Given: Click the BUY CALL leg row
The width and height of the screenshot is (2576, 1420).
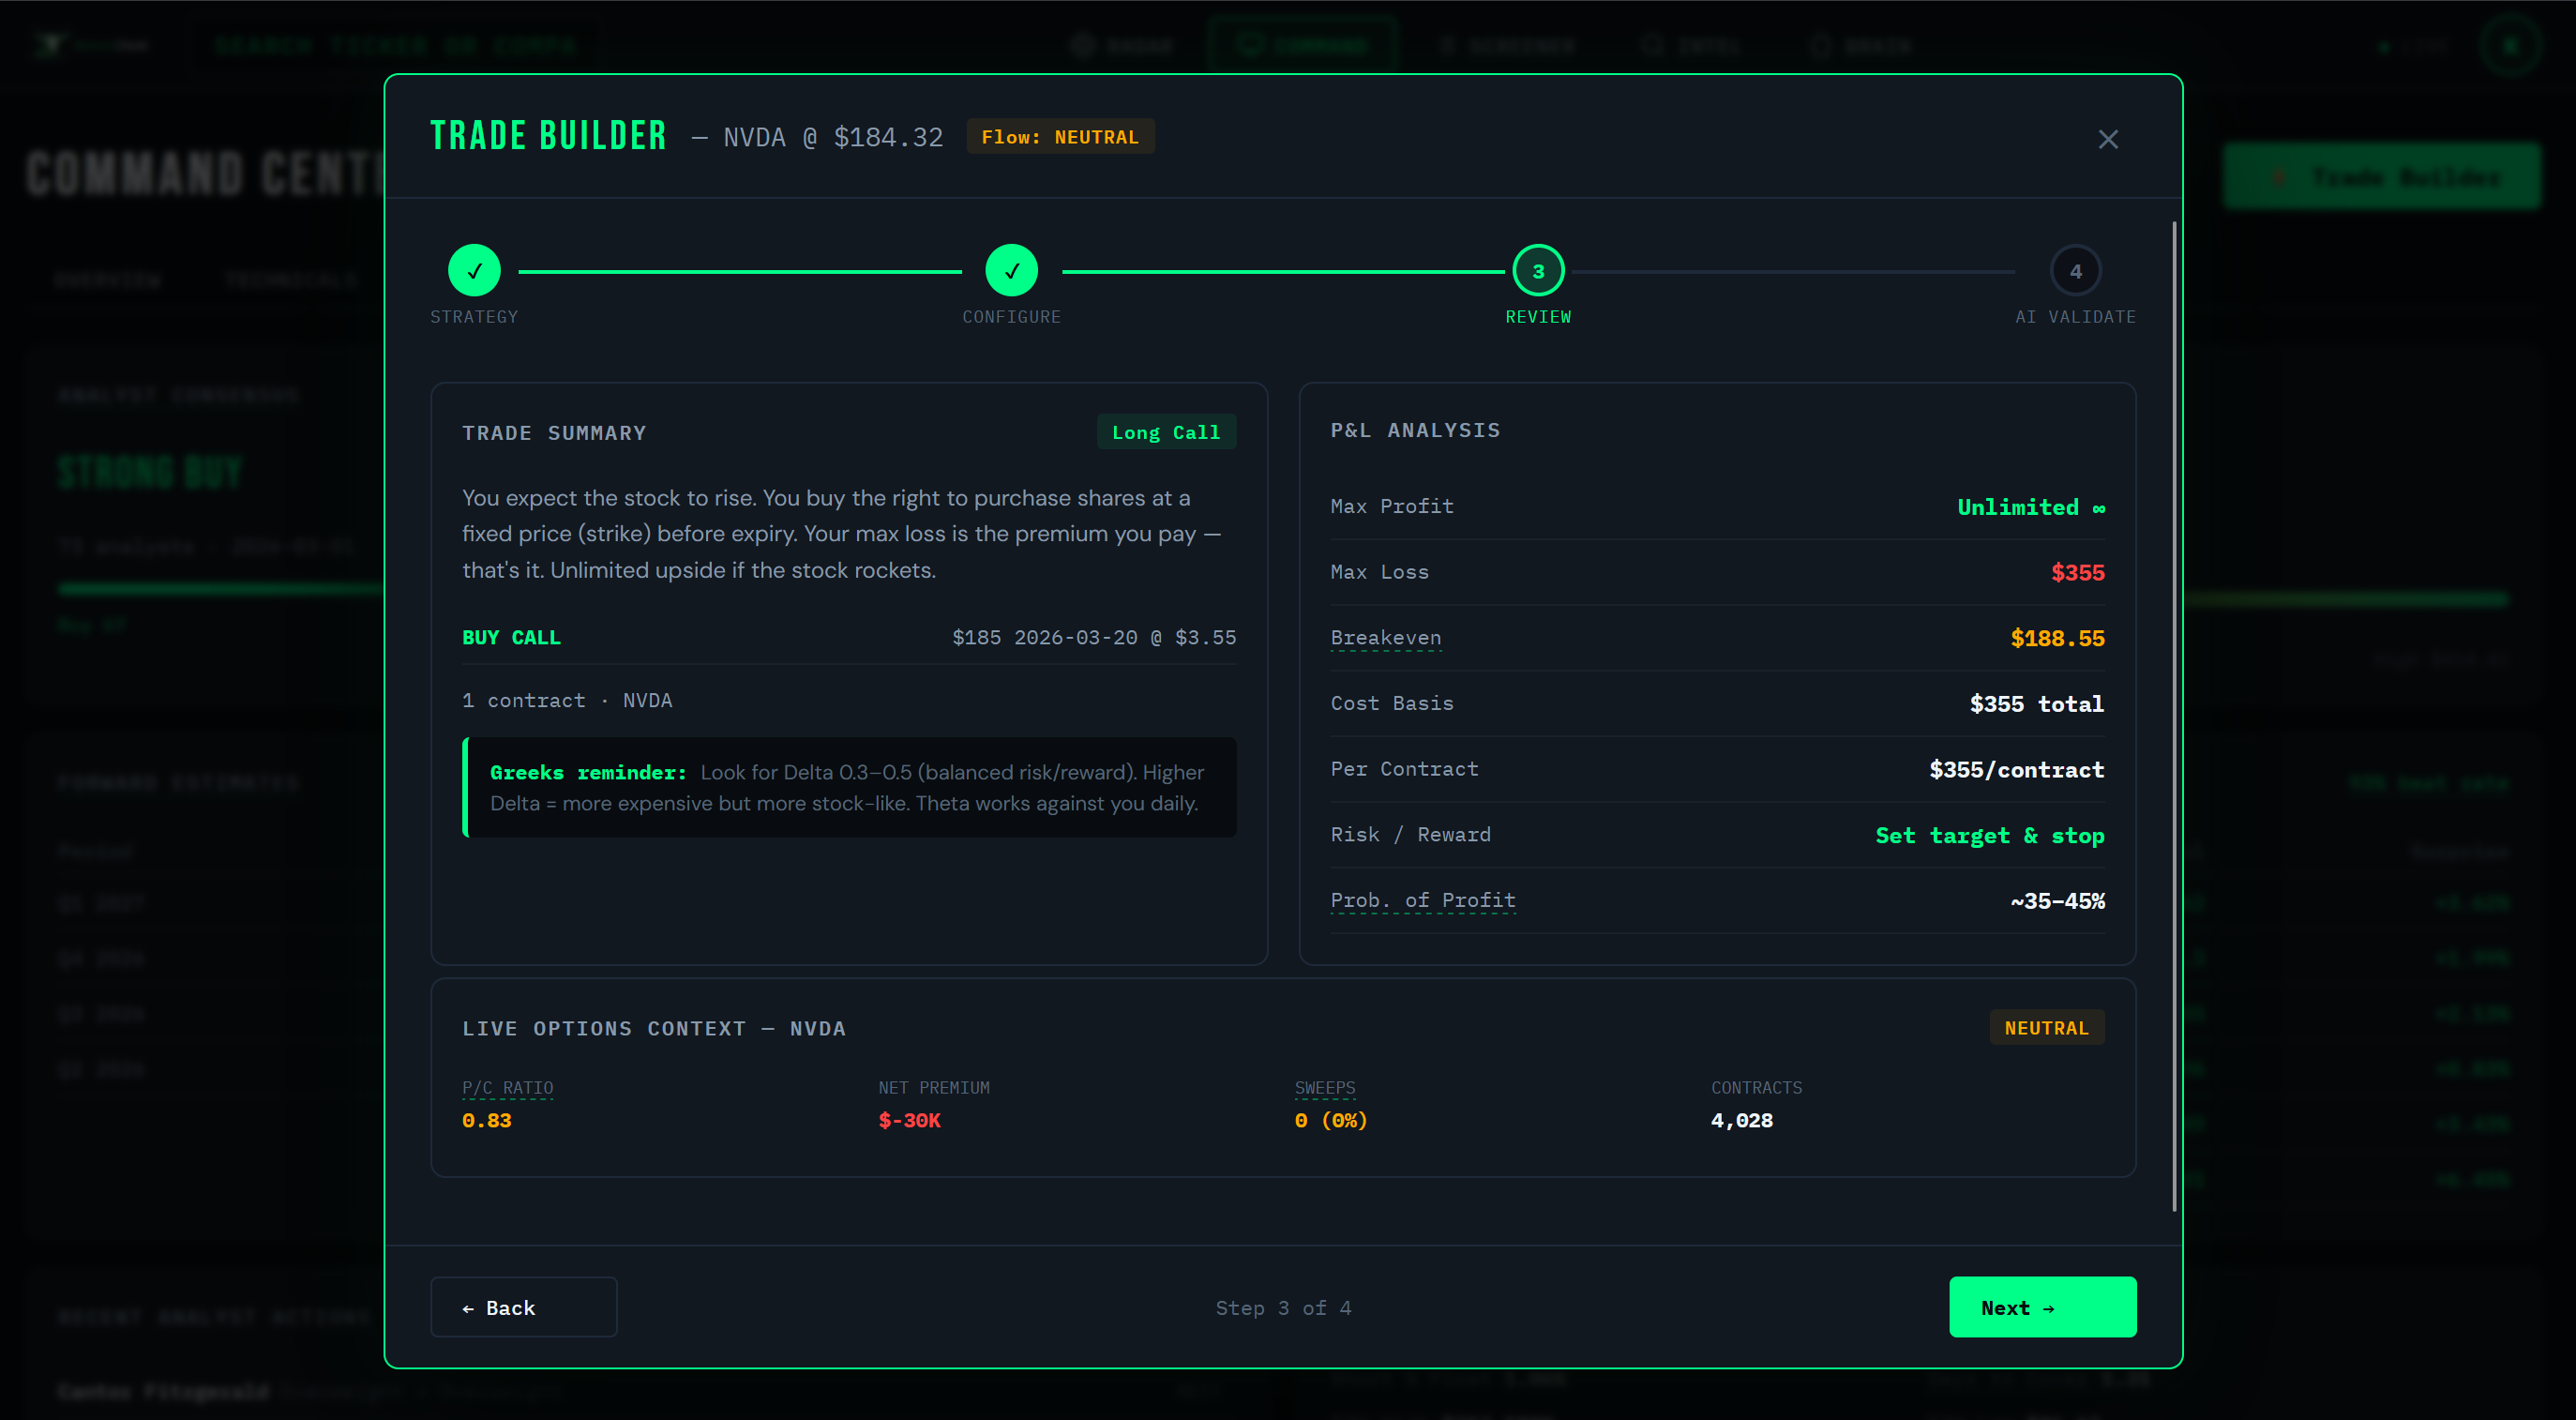Looking at the screenshot, I should [x=848, y=638].
